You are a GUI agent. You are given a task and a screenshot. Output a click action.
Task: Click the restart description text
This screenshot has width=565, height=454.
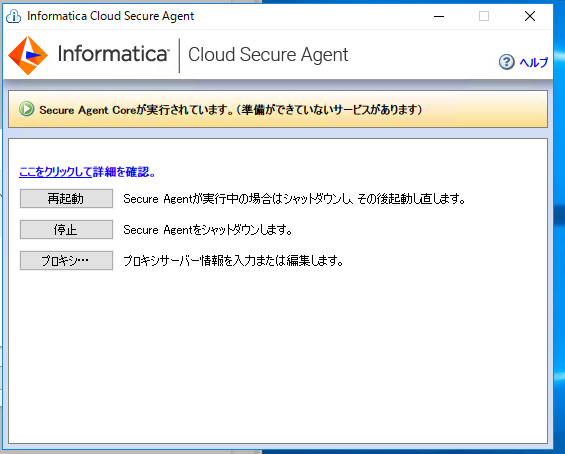pos(295,199)
